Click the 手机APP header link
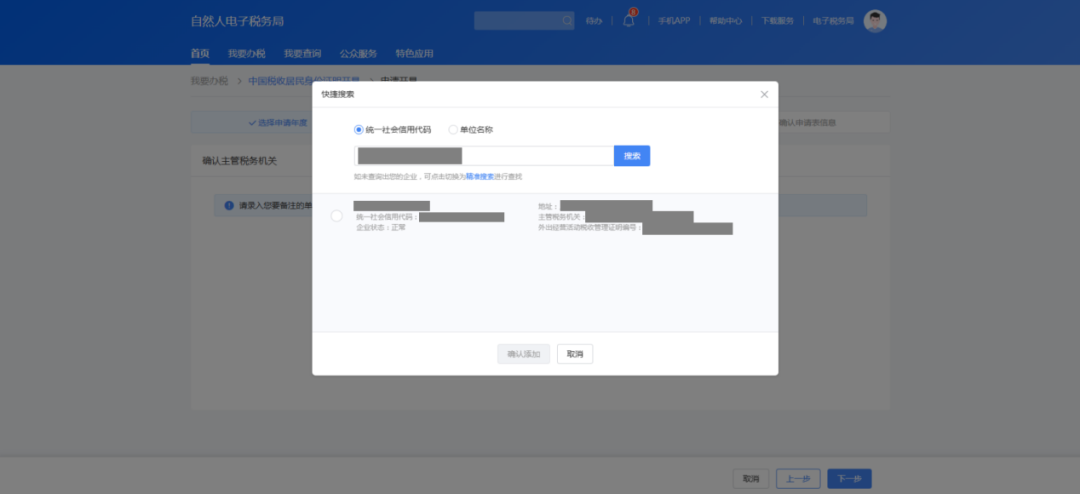The width and height of the screenshot is (1080, 494). 674,21
